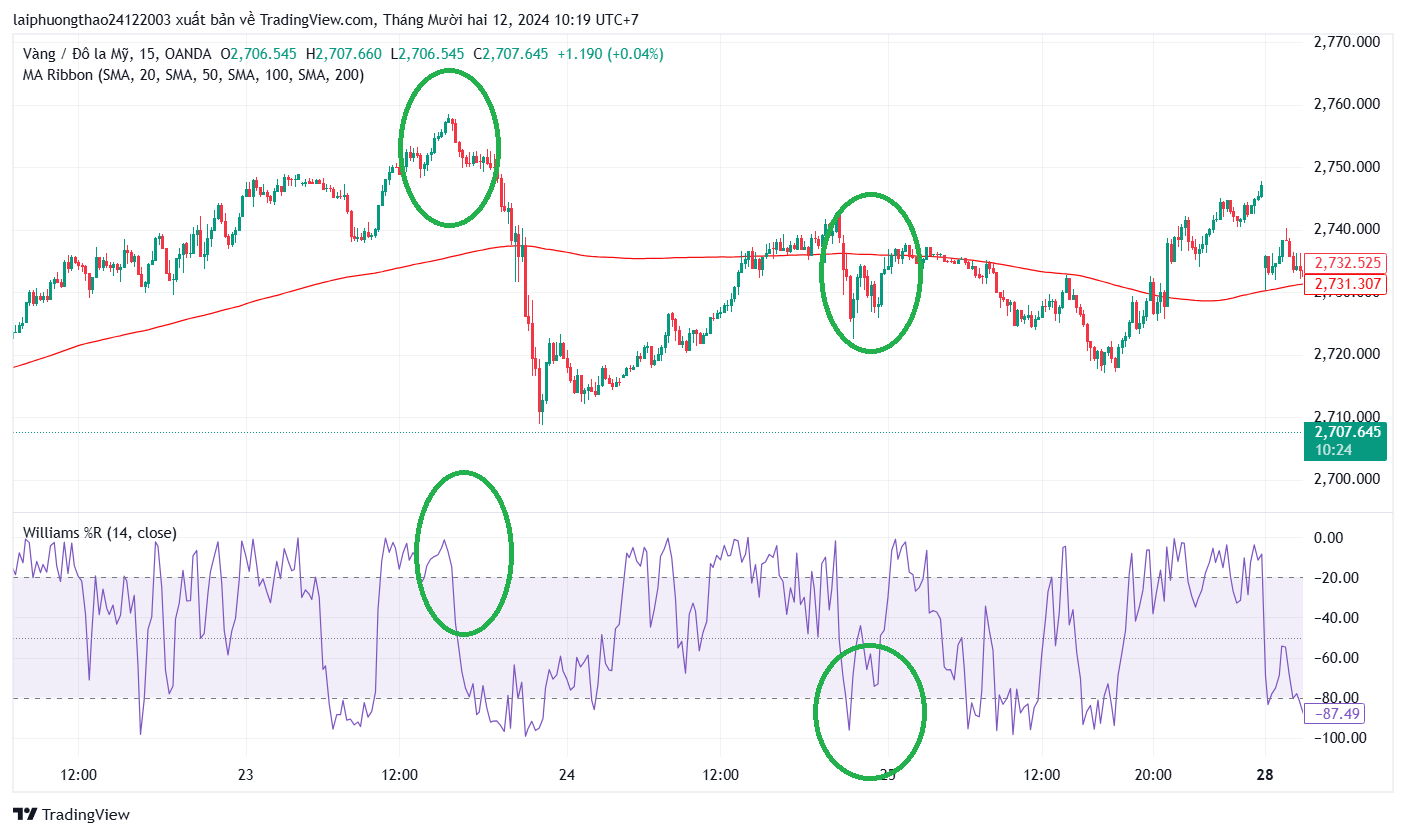
Task: Click the red price tag 2,732.525
Action: 1347,263
